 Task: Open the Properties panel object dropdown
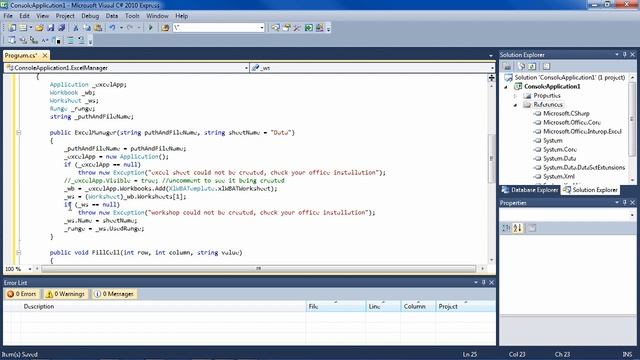[x=632, y=215]
